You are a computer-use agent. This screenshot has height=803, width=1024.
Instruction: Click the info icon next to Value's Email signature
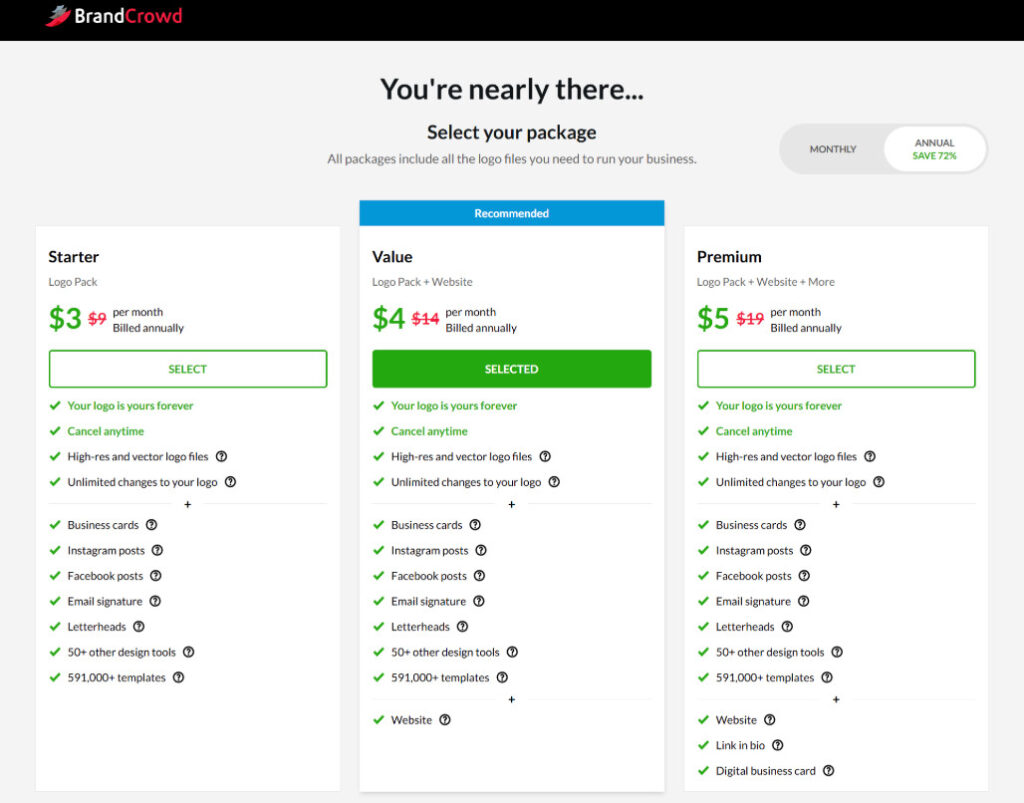pyautogui.click(x=478, y=601)
